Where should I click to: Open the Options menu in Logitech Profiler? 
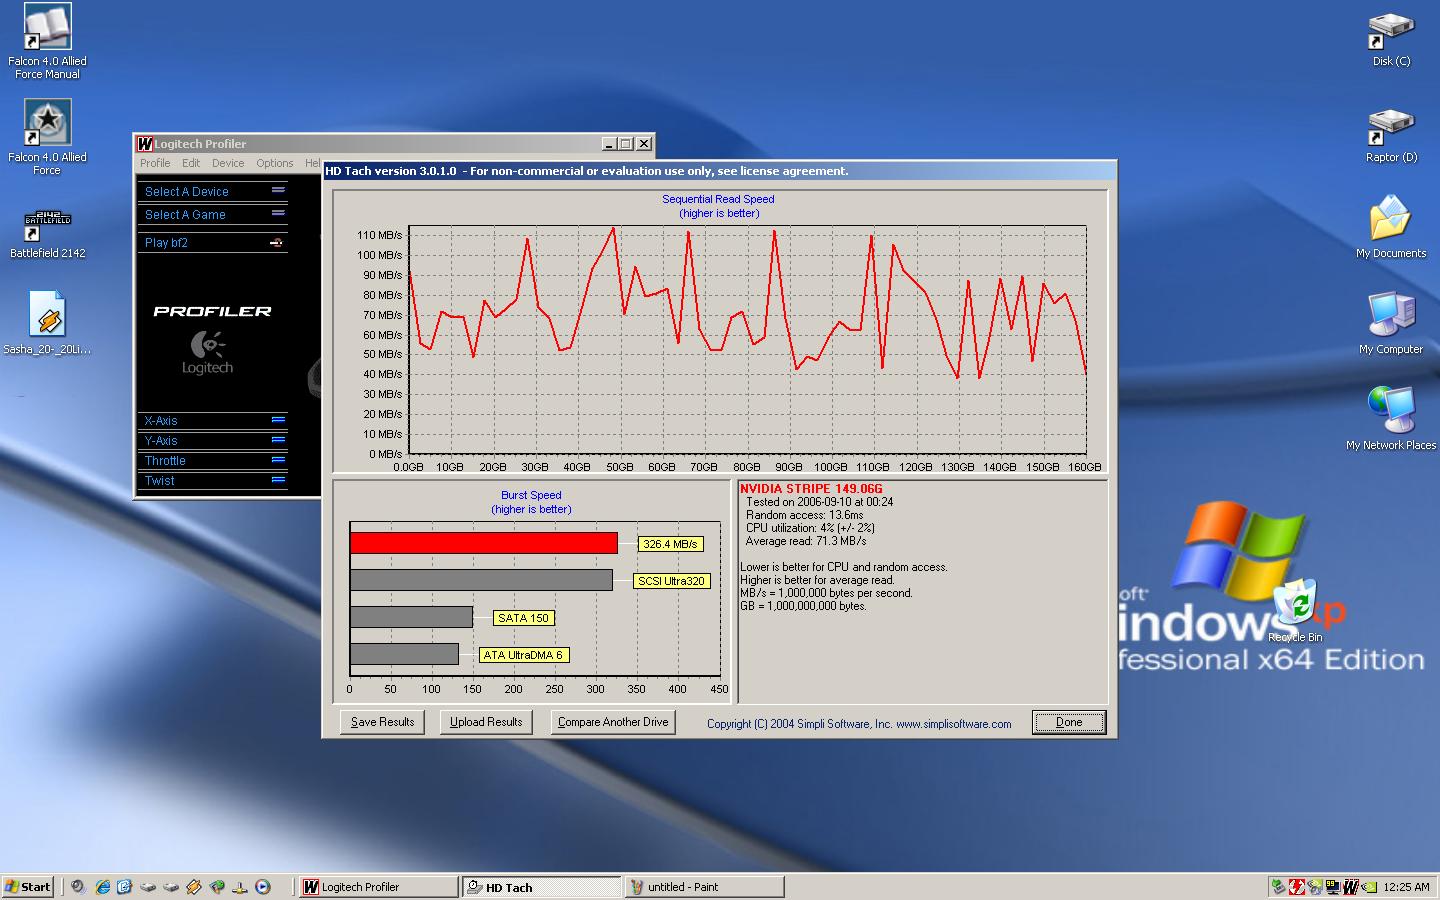coord(274,163)
